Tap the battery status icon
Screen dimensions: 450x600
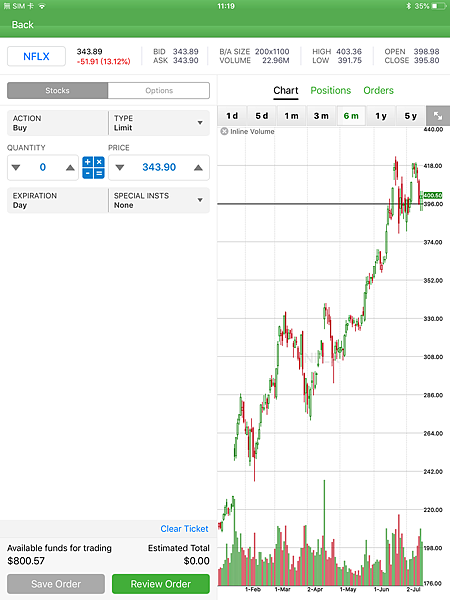click(x=439, y=6)
